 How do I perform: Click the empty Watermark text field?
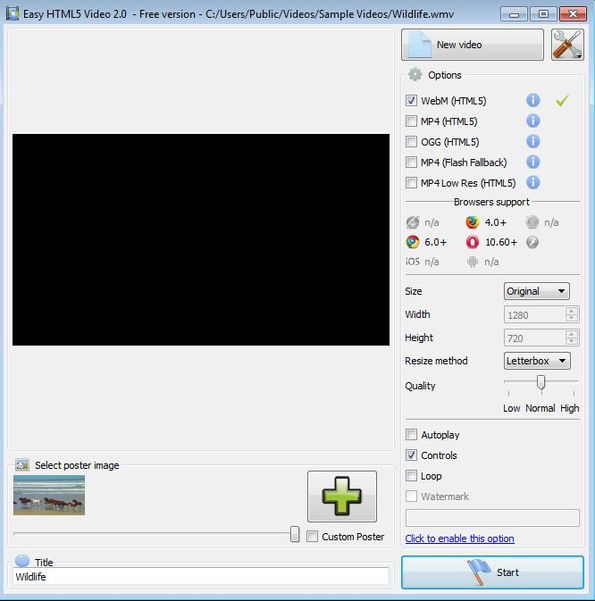coord(492,518)
